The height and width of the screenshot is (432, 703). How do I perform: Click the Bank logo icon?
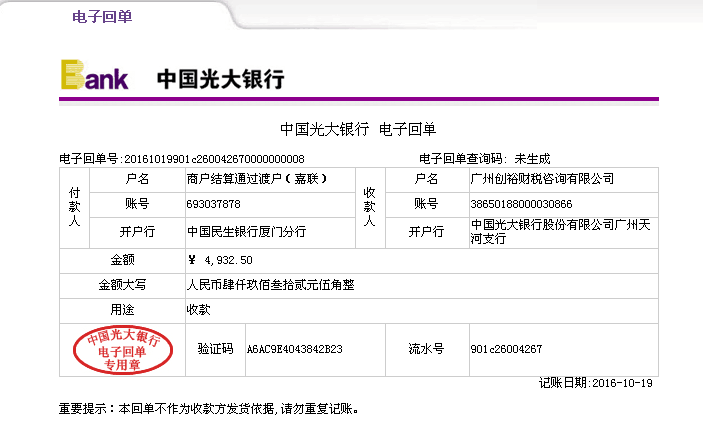(x=95, y=76)
